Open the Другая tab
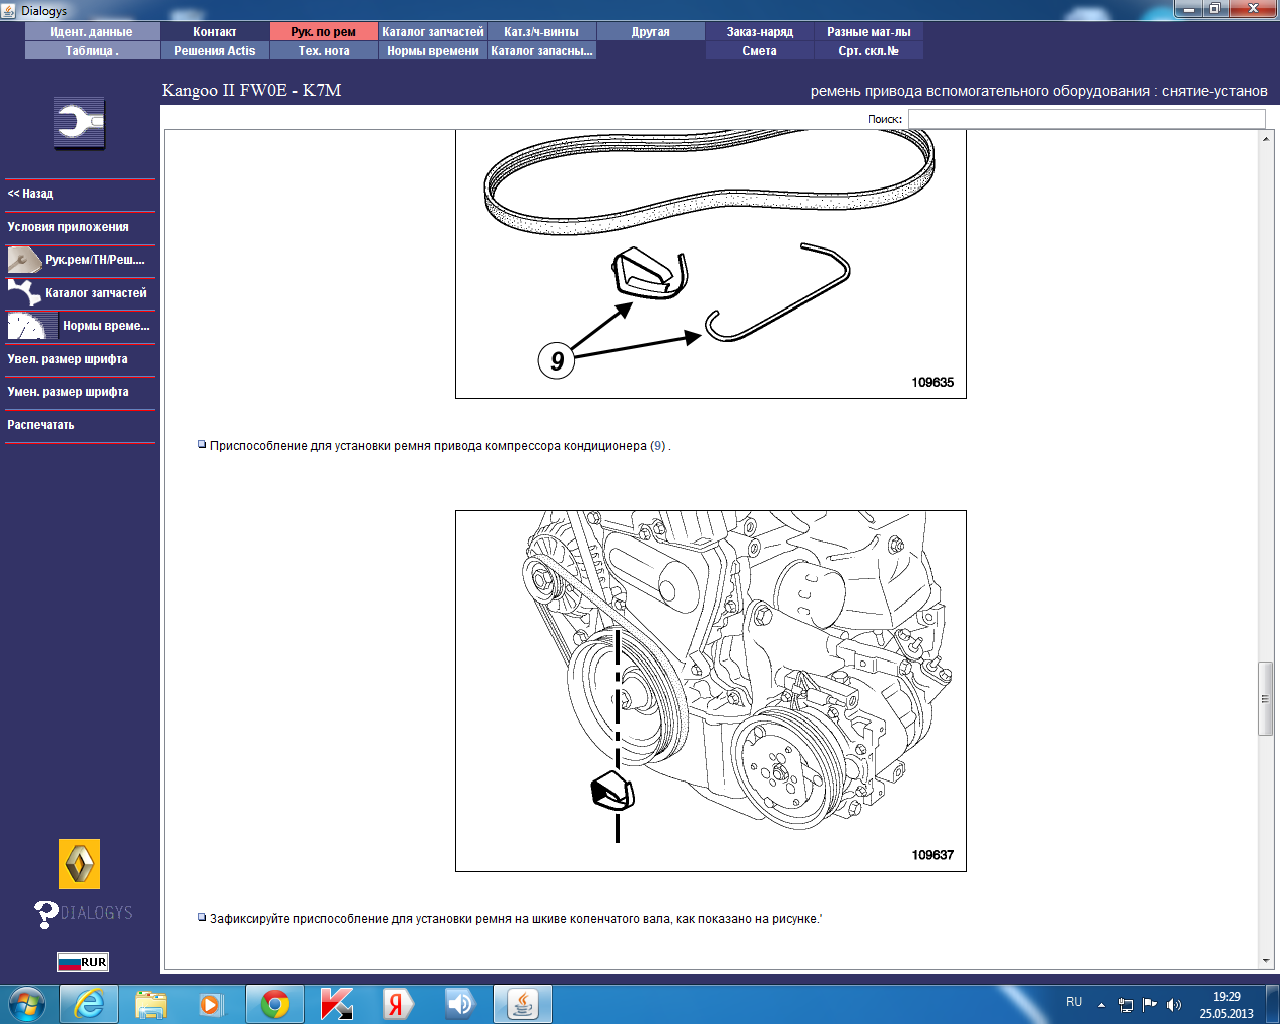Viewport: 1280px width, 1024px height. click(651, 32)
